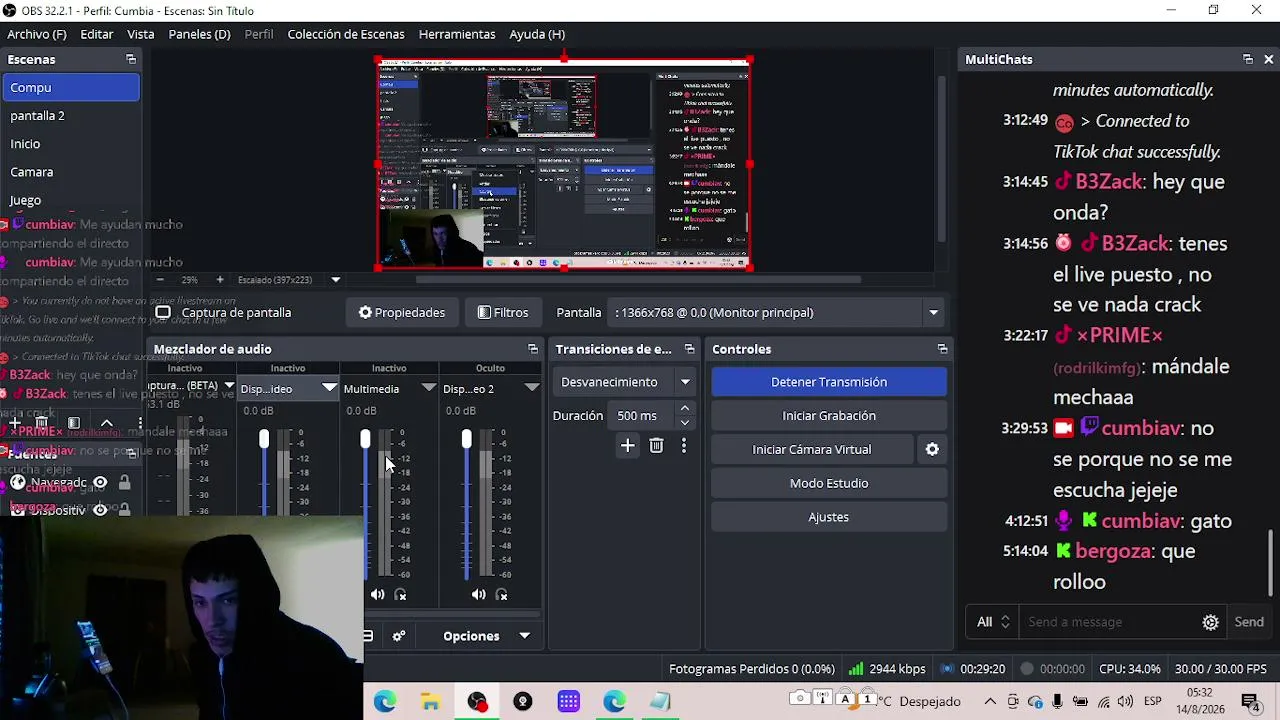Open source Propiedades

(402, 313)
